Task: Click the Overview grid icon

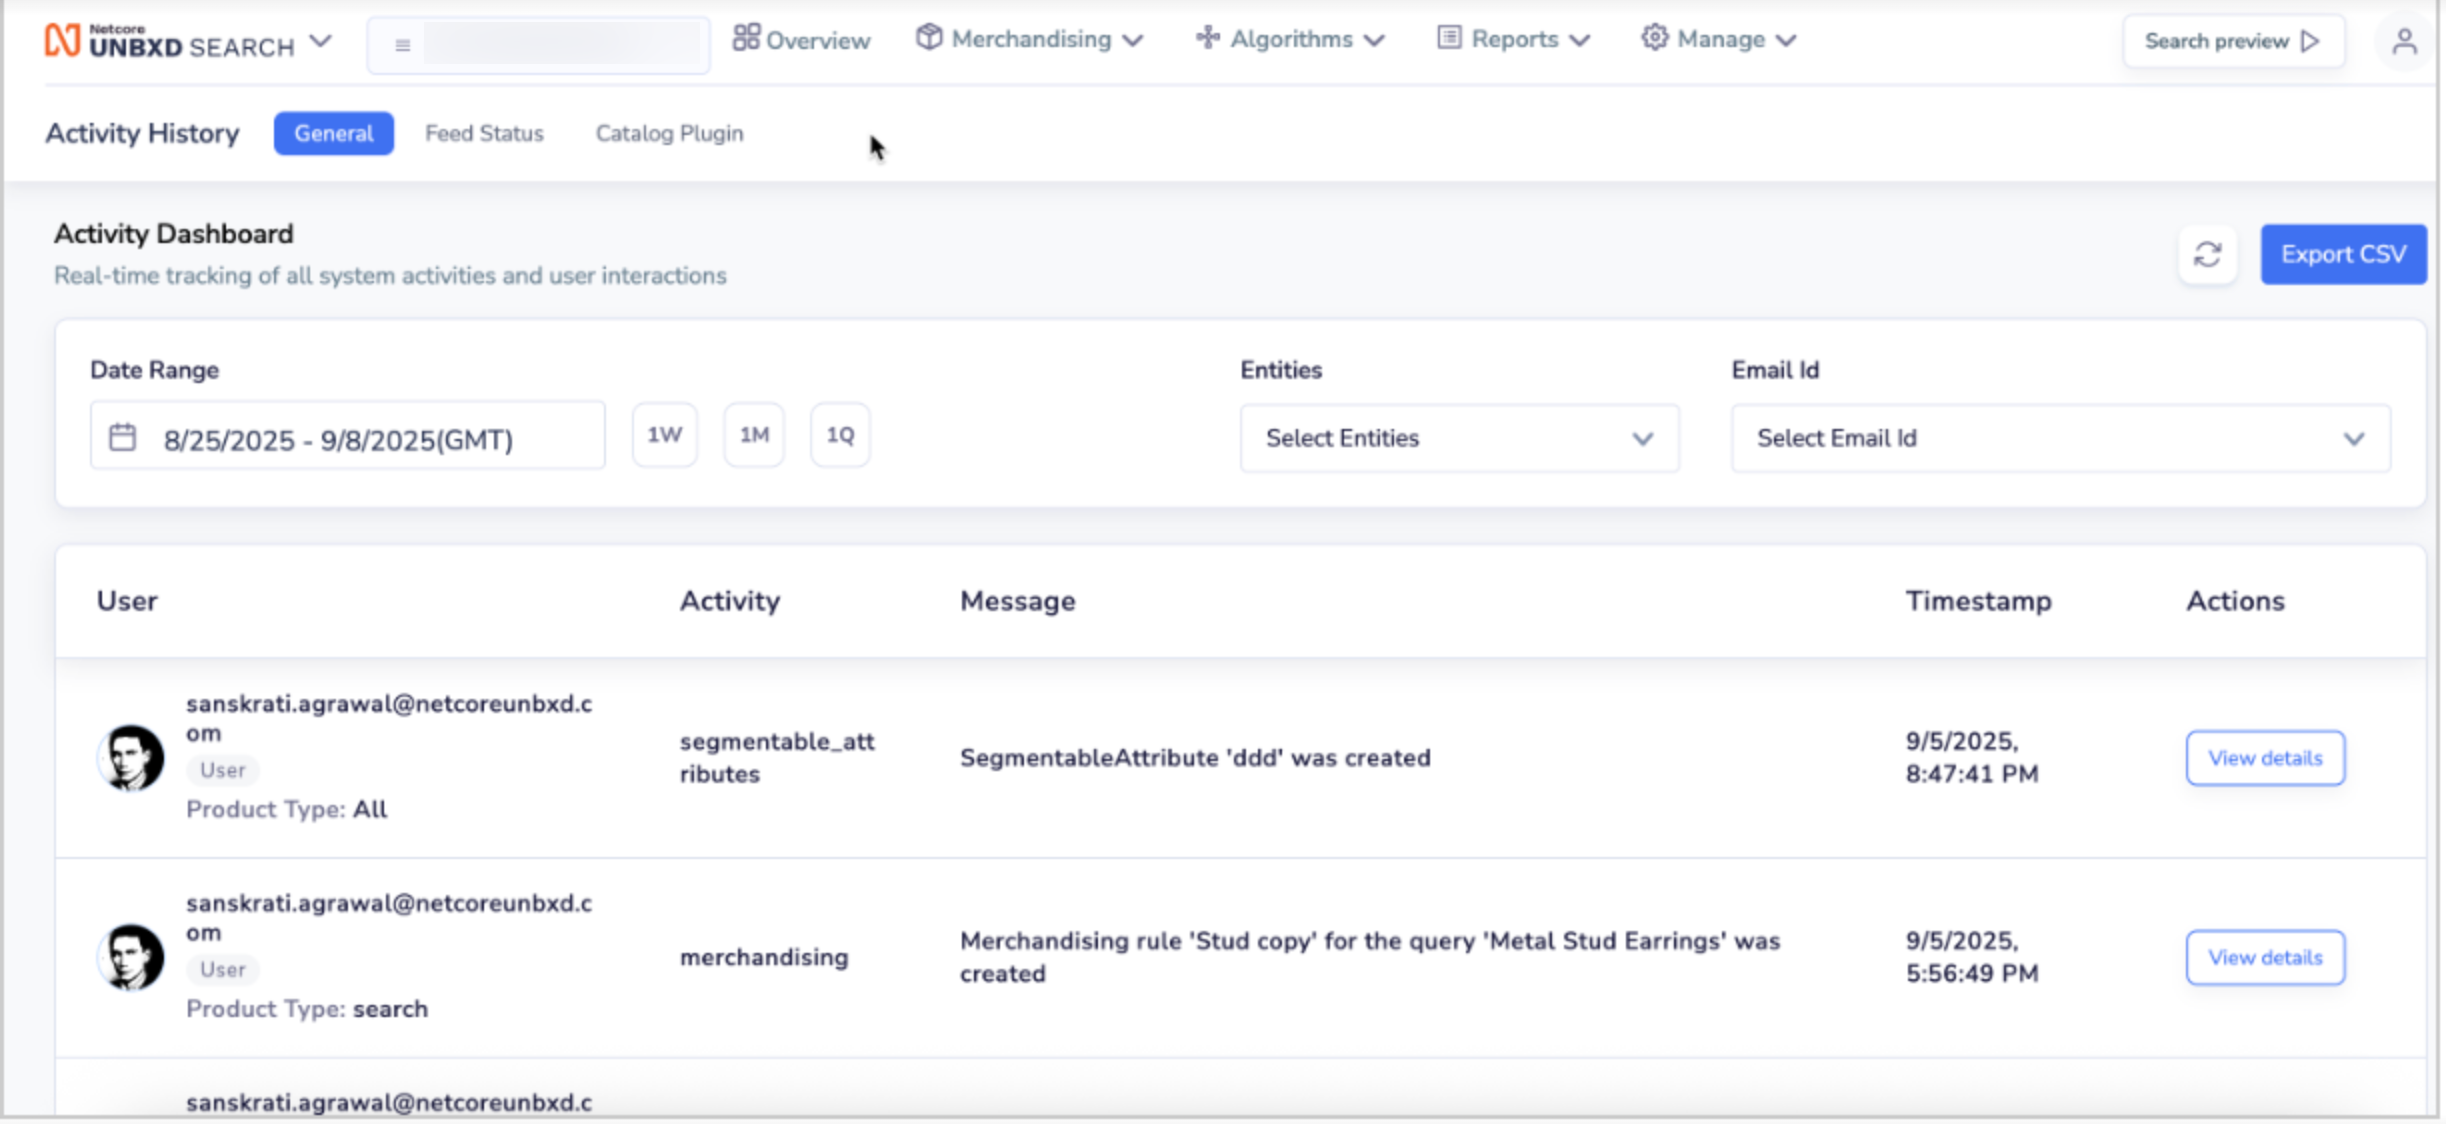Action: (746, 38)
